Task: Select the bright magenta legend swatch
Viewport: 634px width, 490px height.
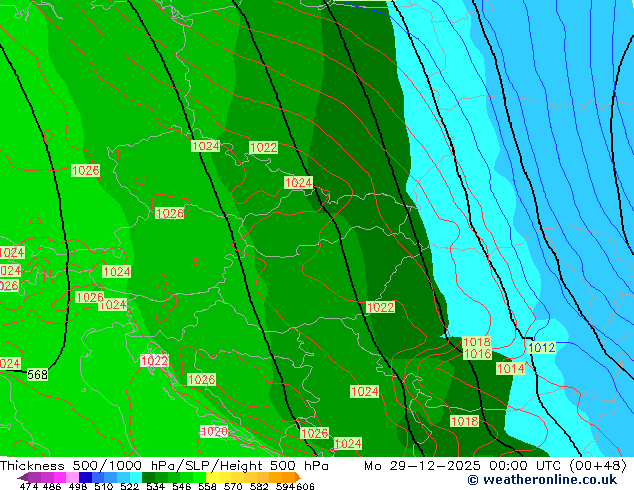Action: 60,477
